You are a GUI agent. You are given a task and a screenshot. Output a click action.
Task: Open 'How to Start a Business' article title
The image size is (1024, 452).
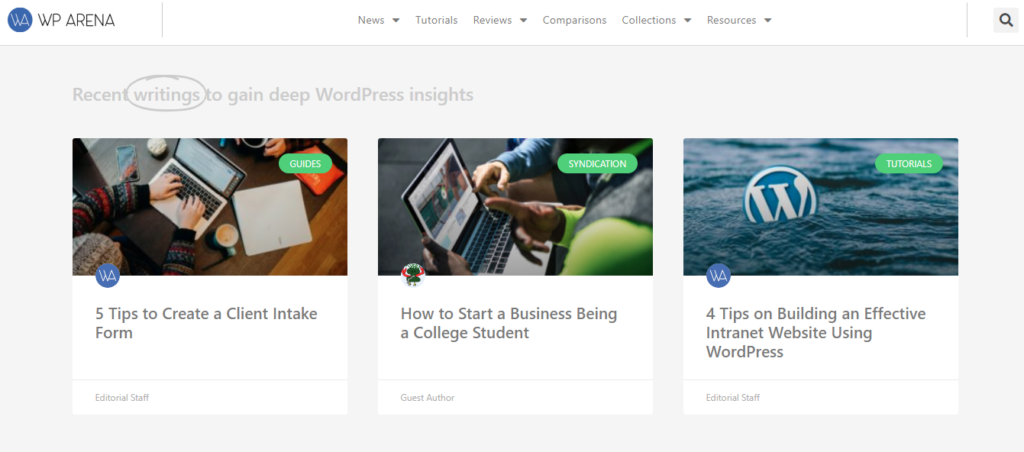point(508,323)
